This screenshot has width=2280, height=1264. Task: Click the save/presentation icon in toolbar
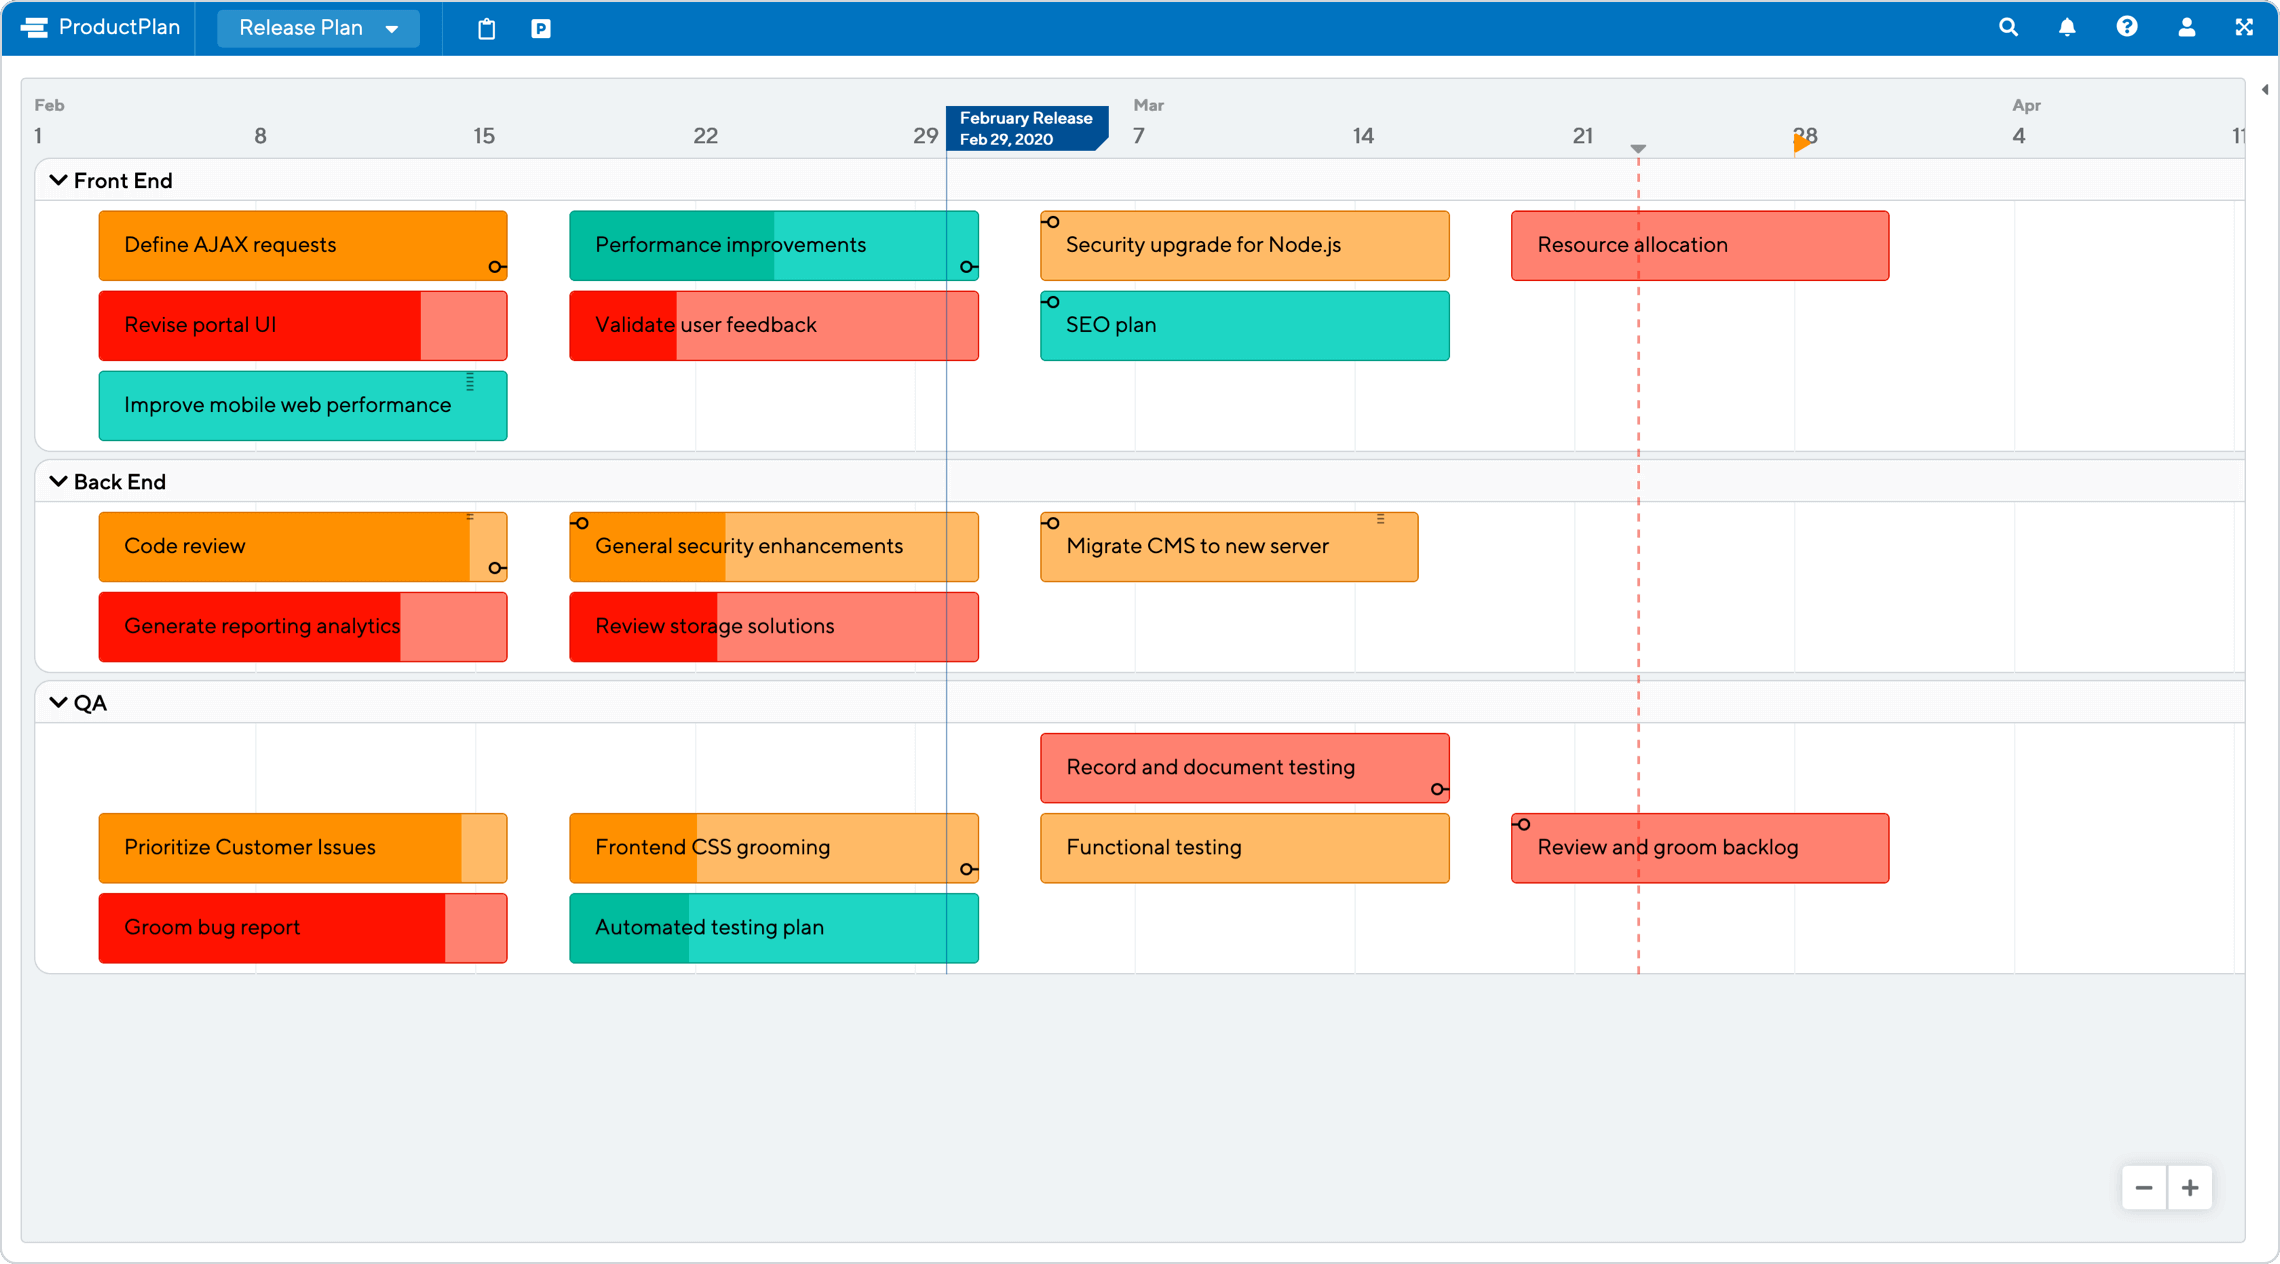tap(540, 26)
